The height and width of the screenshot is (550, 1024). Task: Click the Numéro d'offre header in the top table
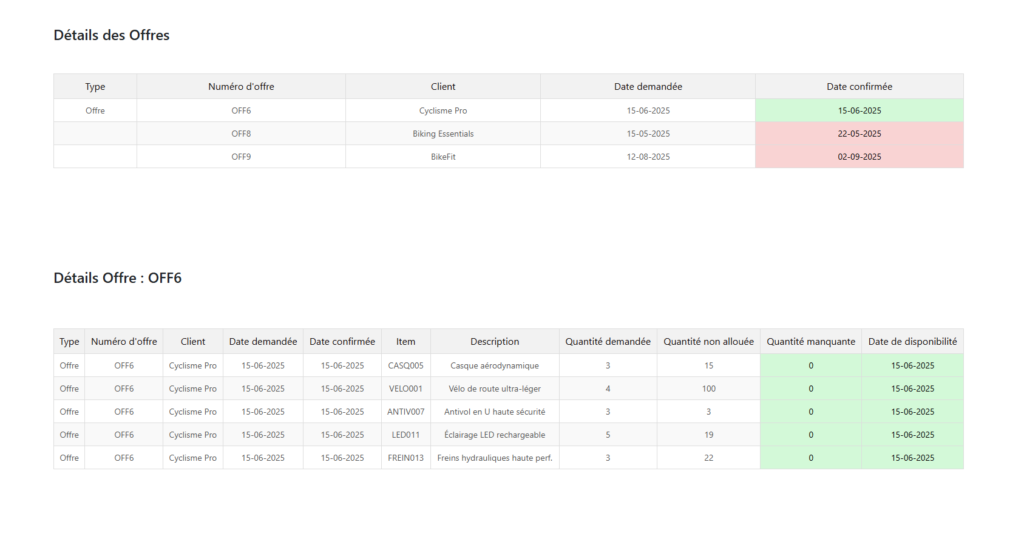[x=241, y=86]
